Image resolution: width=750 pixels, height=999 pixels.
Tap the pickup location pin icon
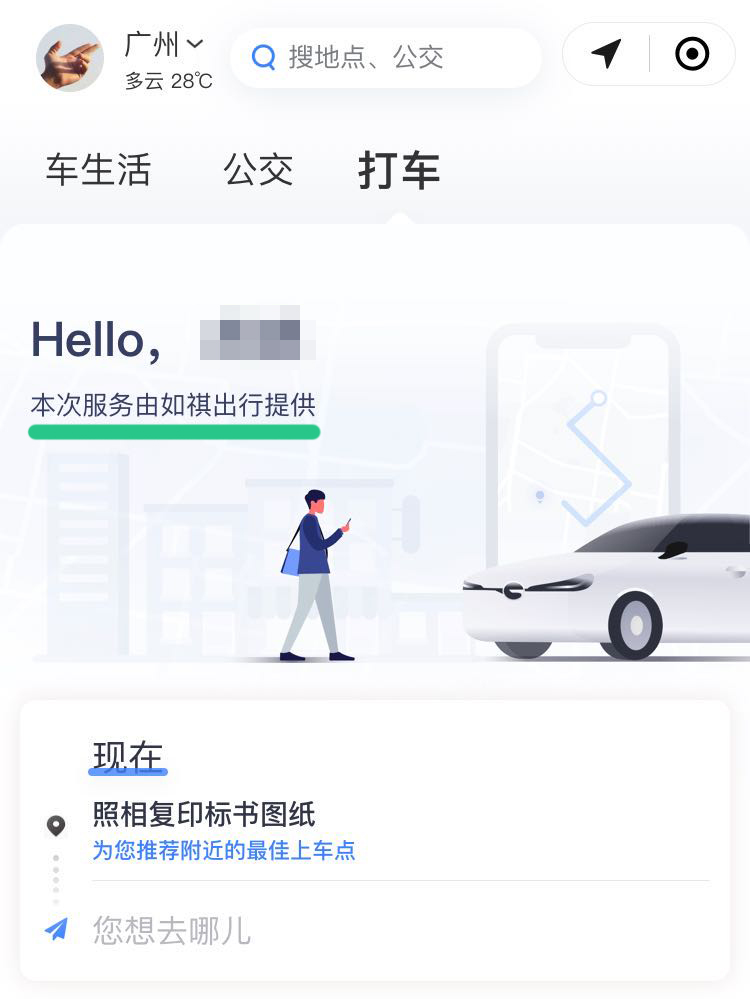[56, 826]
